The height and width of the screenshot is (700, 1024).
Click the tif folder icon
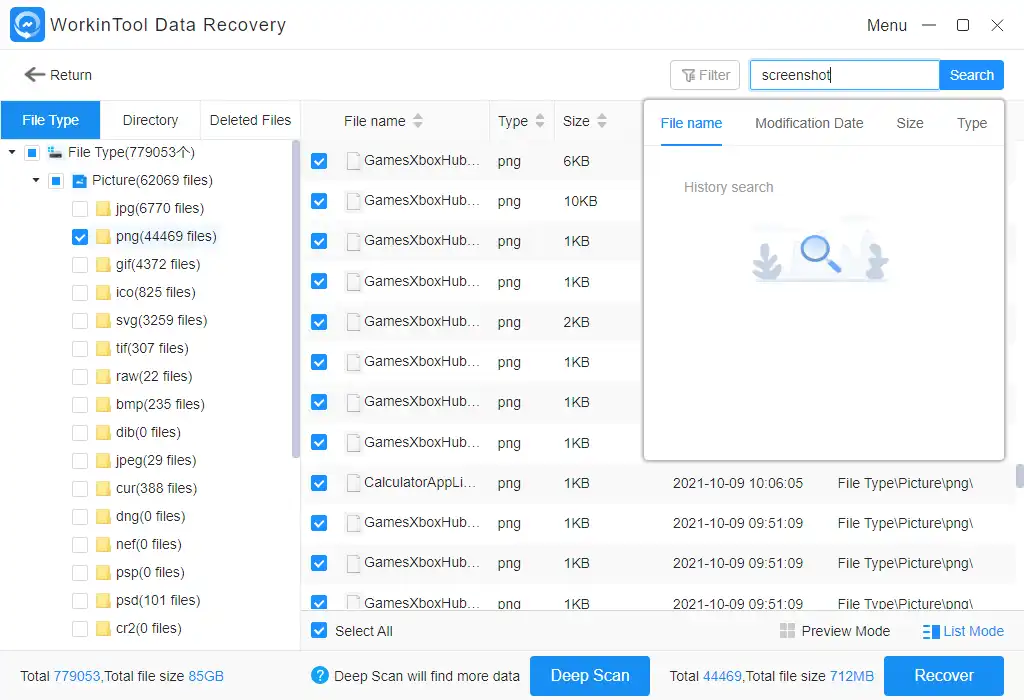(103, 349)
